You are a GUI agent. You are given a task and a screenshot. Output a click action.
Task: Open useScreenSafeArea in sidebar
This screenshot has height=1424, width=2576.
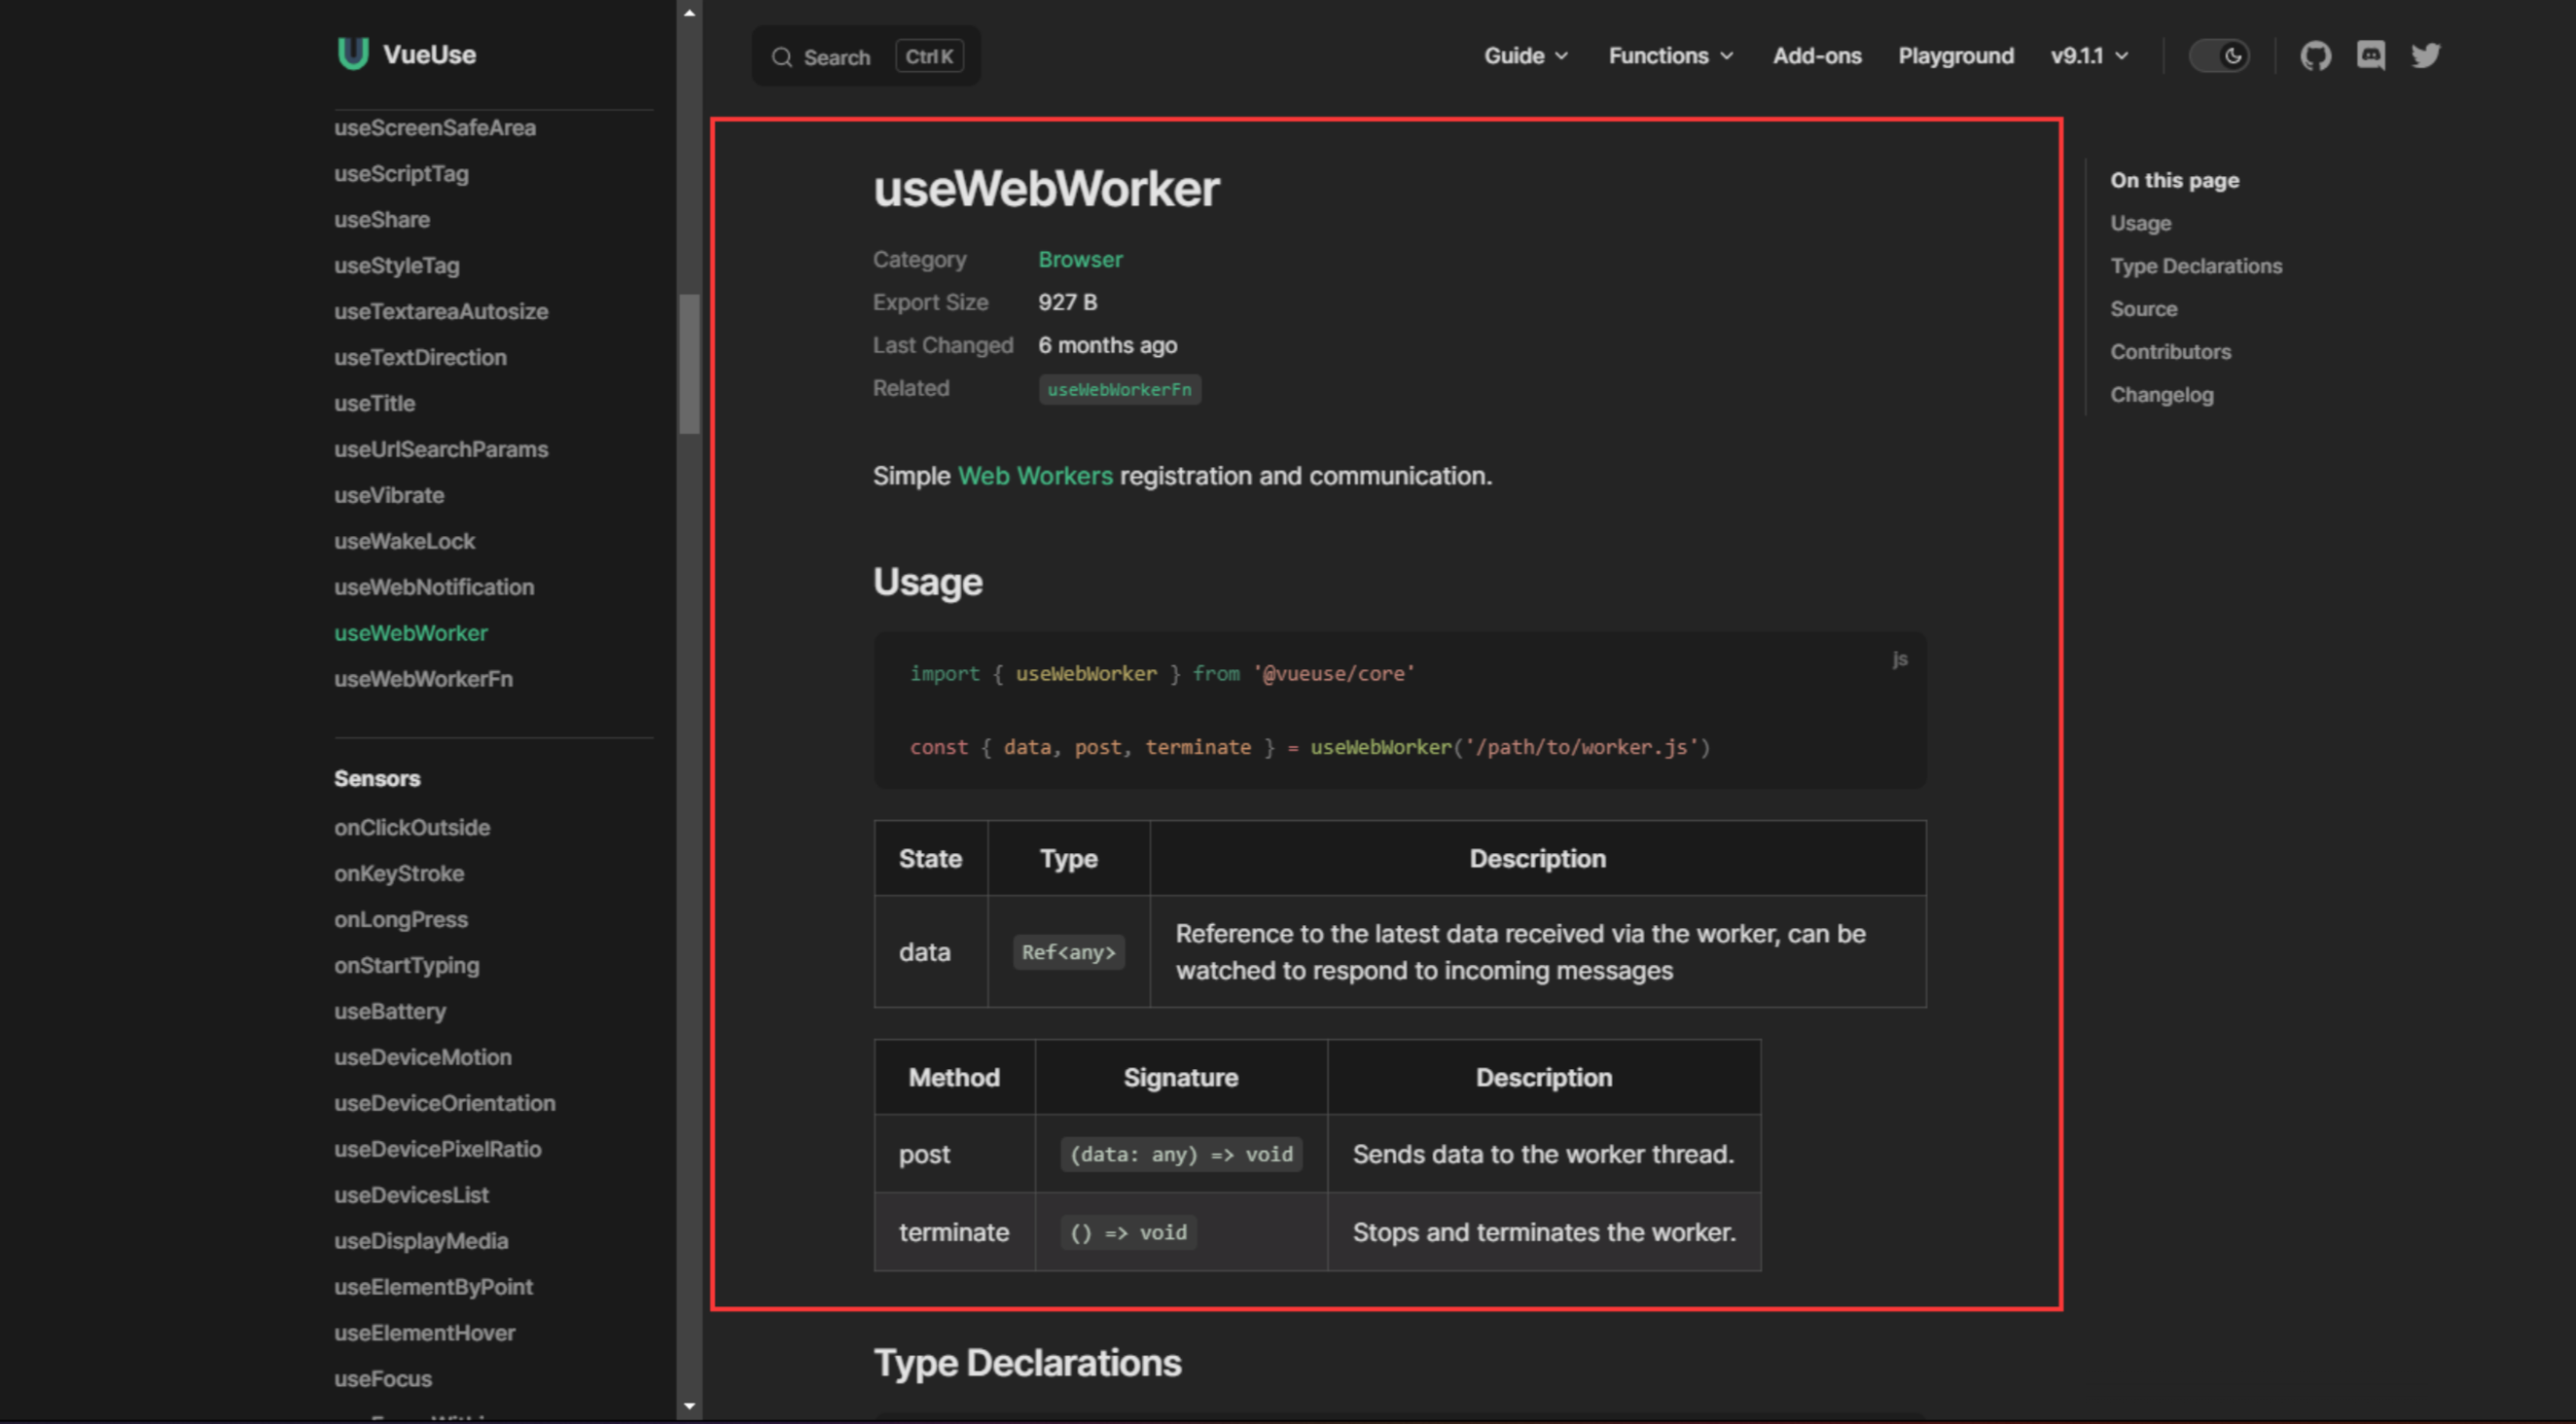tap(435, 128)
